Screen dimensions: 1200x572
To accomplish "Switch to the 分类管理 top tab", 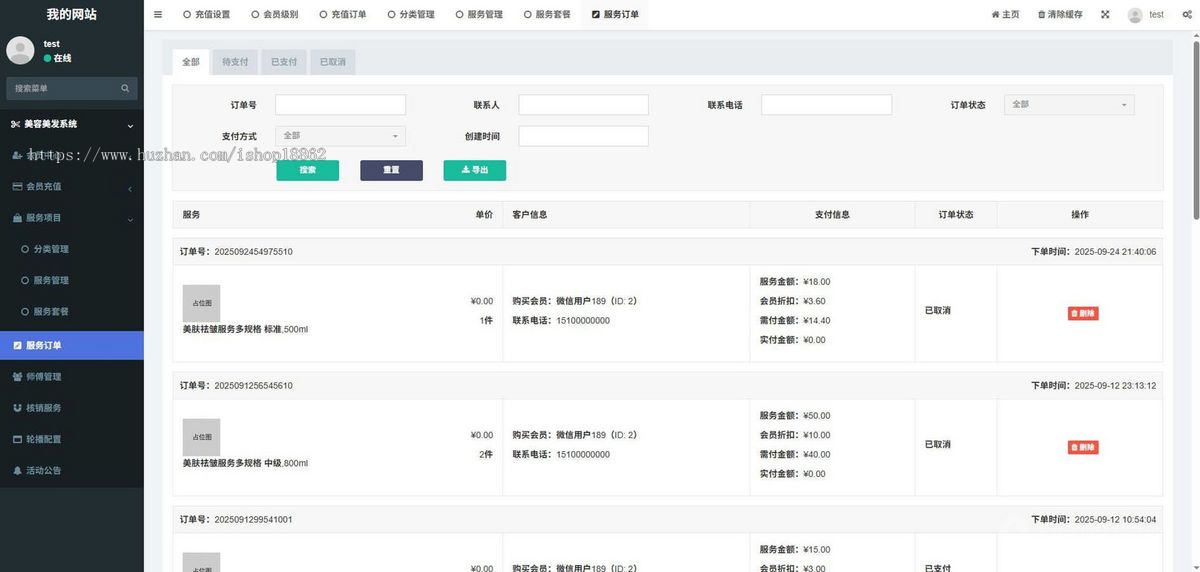I will 410,15.
